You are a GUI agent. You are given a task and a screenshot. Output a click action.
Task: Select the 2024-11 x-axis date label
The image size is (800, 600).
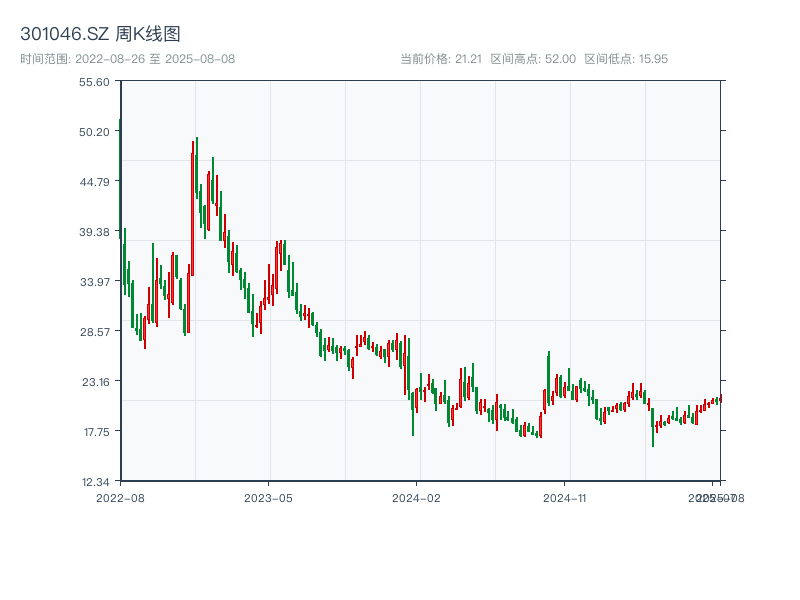(x=566, y=497)
